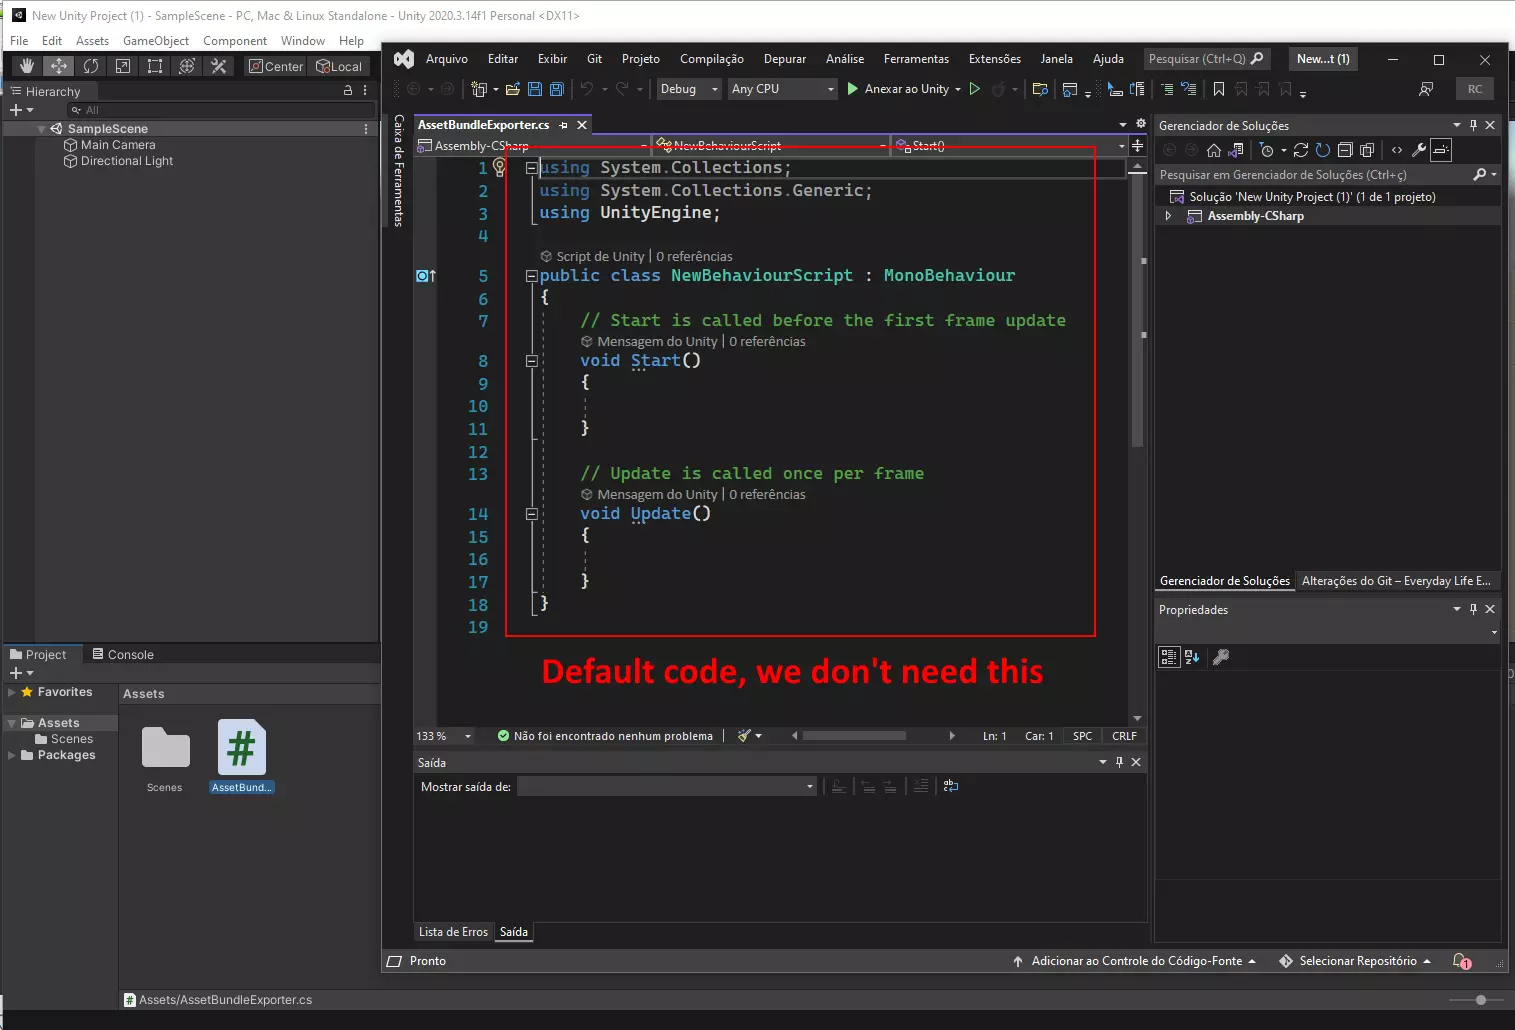Click the properties wrench in Solution Explorer
The width and height of the screenshot is (1515, 1030).
tap(1419, 150)
